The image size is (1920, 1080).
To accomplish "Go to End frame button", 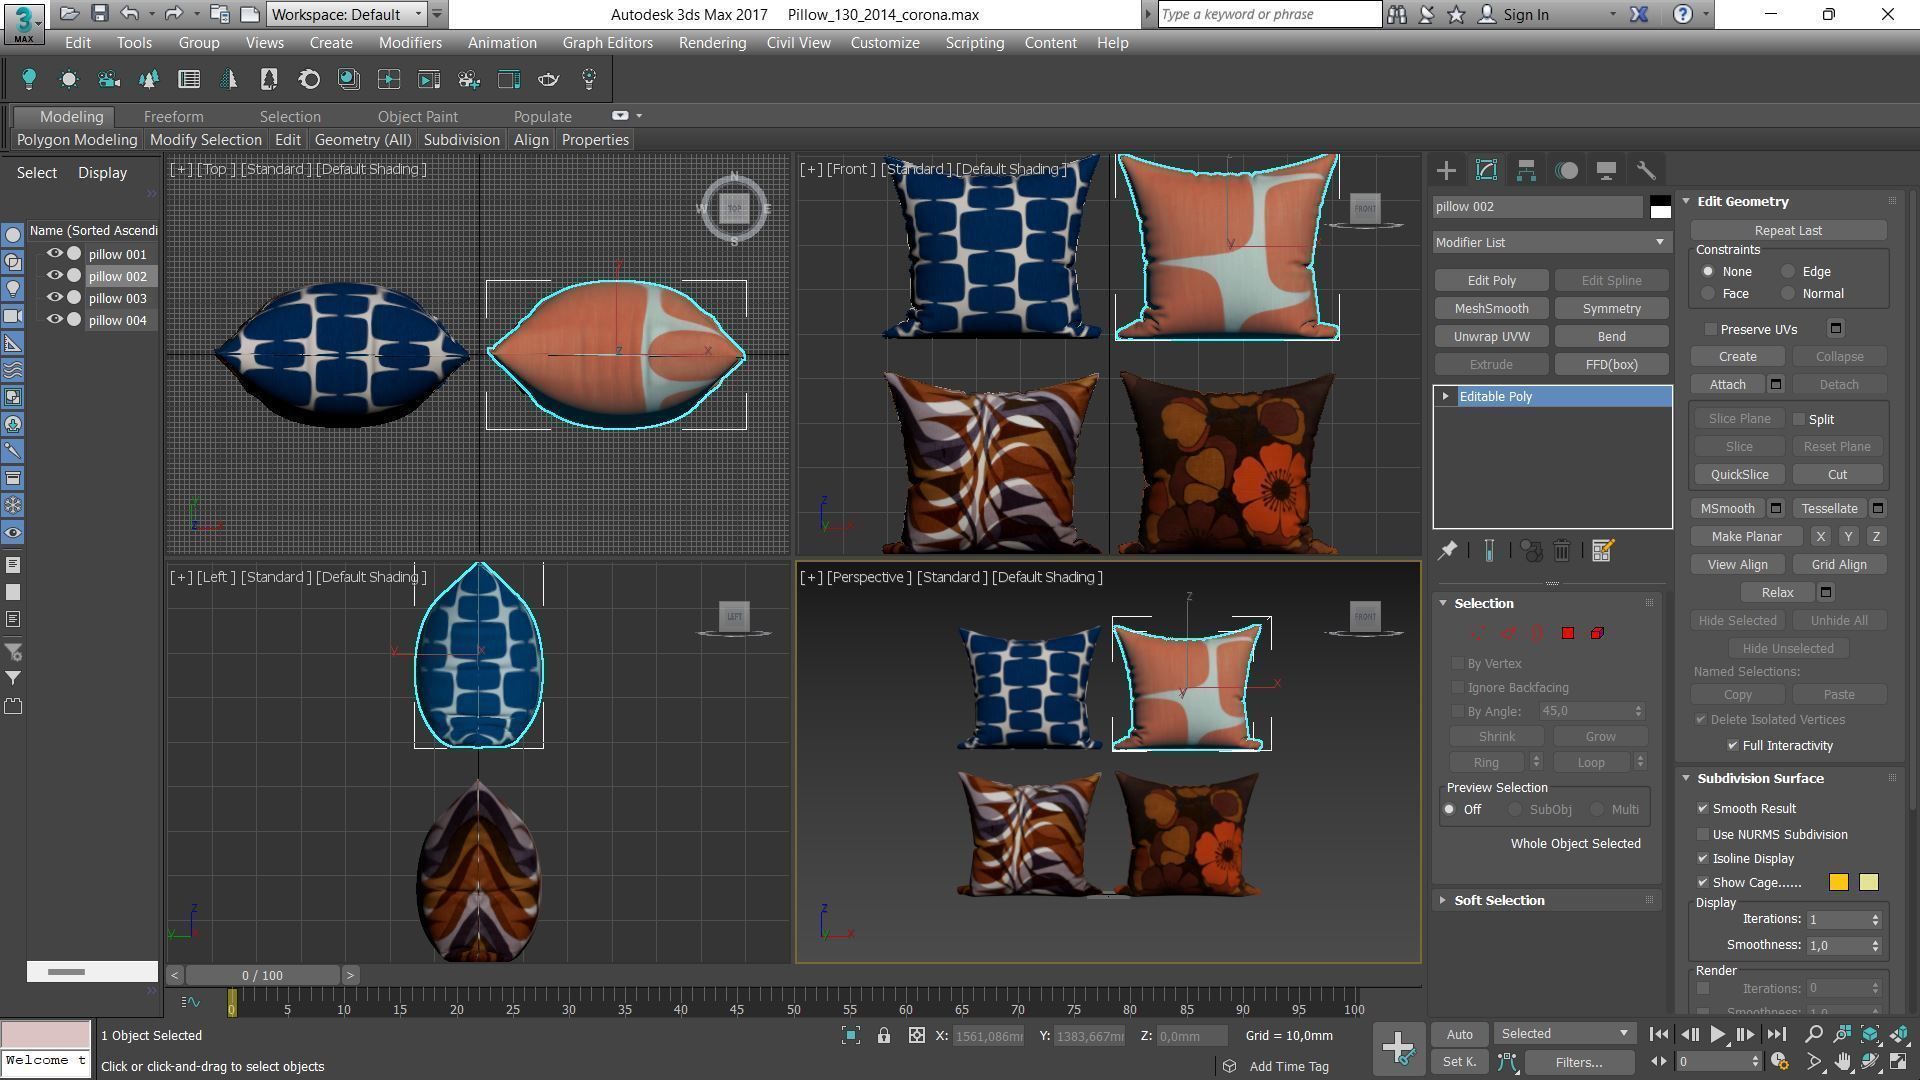I will click(1776, 1035).
